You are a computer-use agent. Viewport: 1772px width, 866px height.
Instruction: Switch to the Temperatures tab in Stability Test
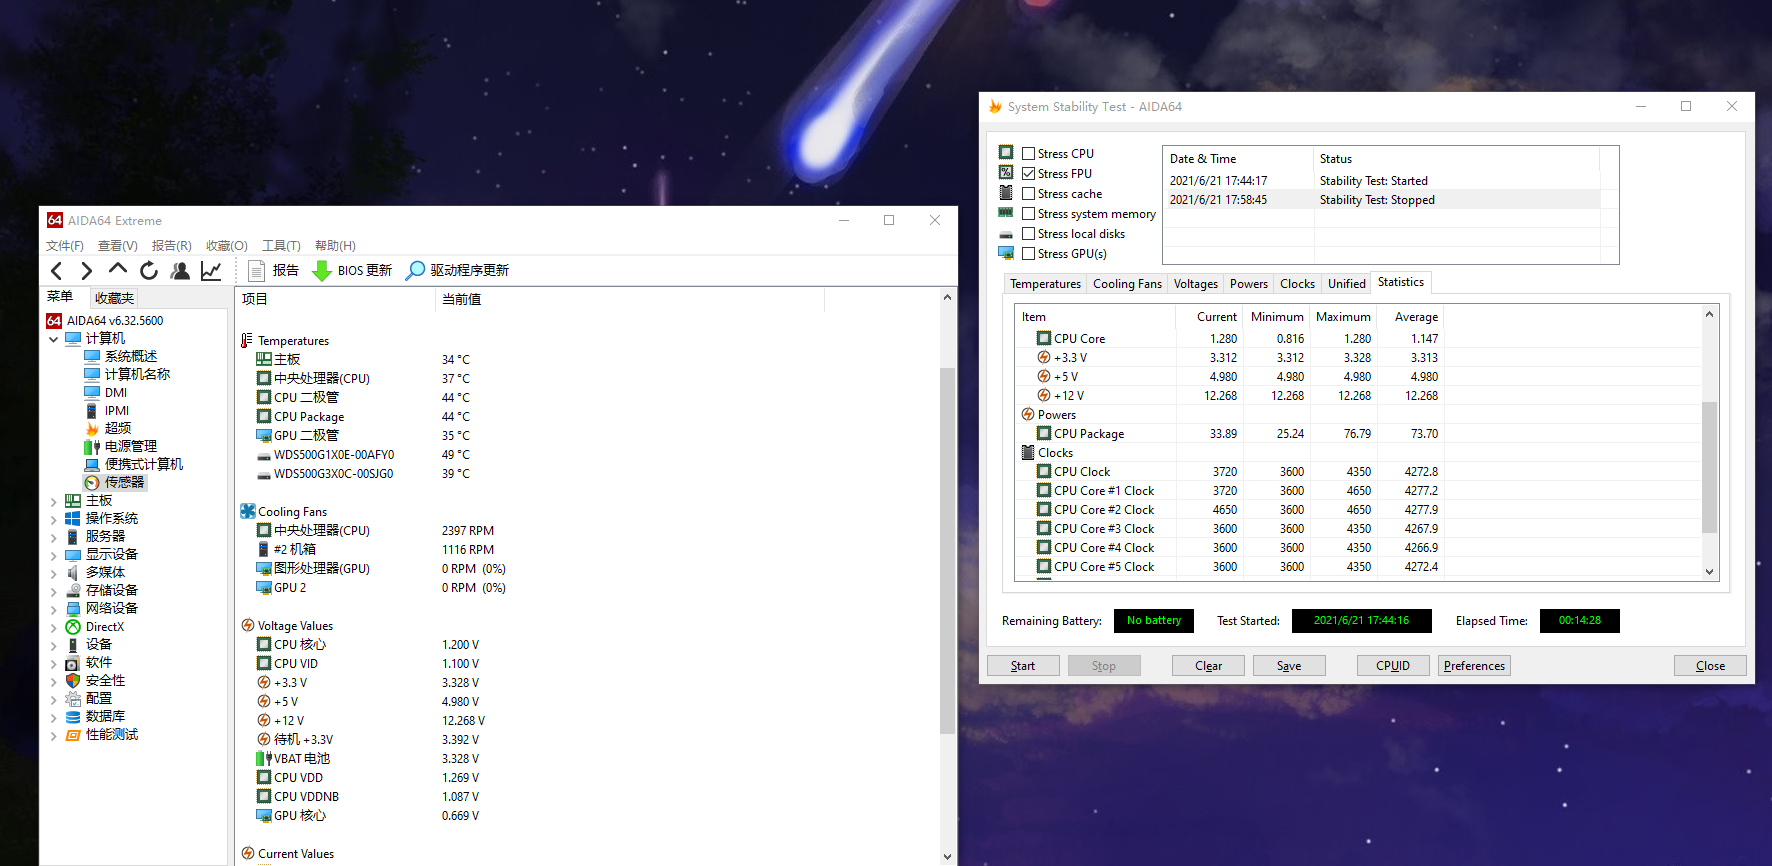click(1045, 284)
